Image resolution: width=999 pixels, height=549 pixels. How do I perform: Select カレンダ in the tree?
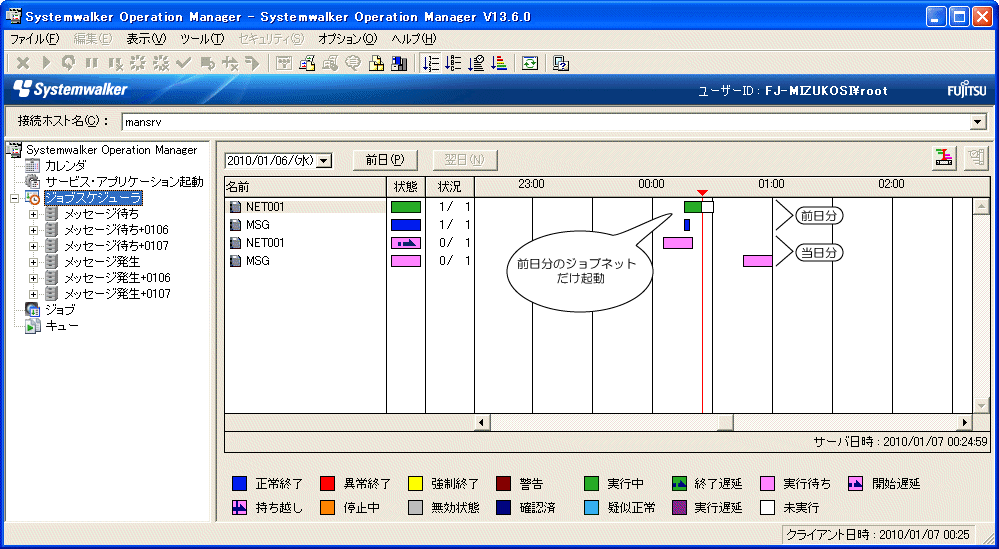[x=65, y=166]
